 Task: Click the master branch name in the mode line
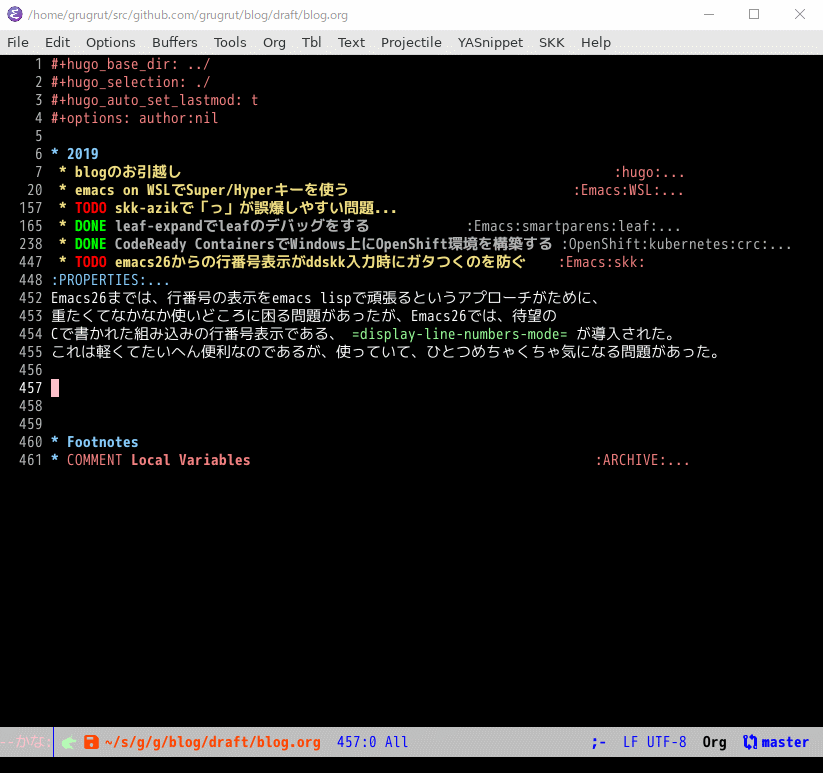click(x=785, y=742)
